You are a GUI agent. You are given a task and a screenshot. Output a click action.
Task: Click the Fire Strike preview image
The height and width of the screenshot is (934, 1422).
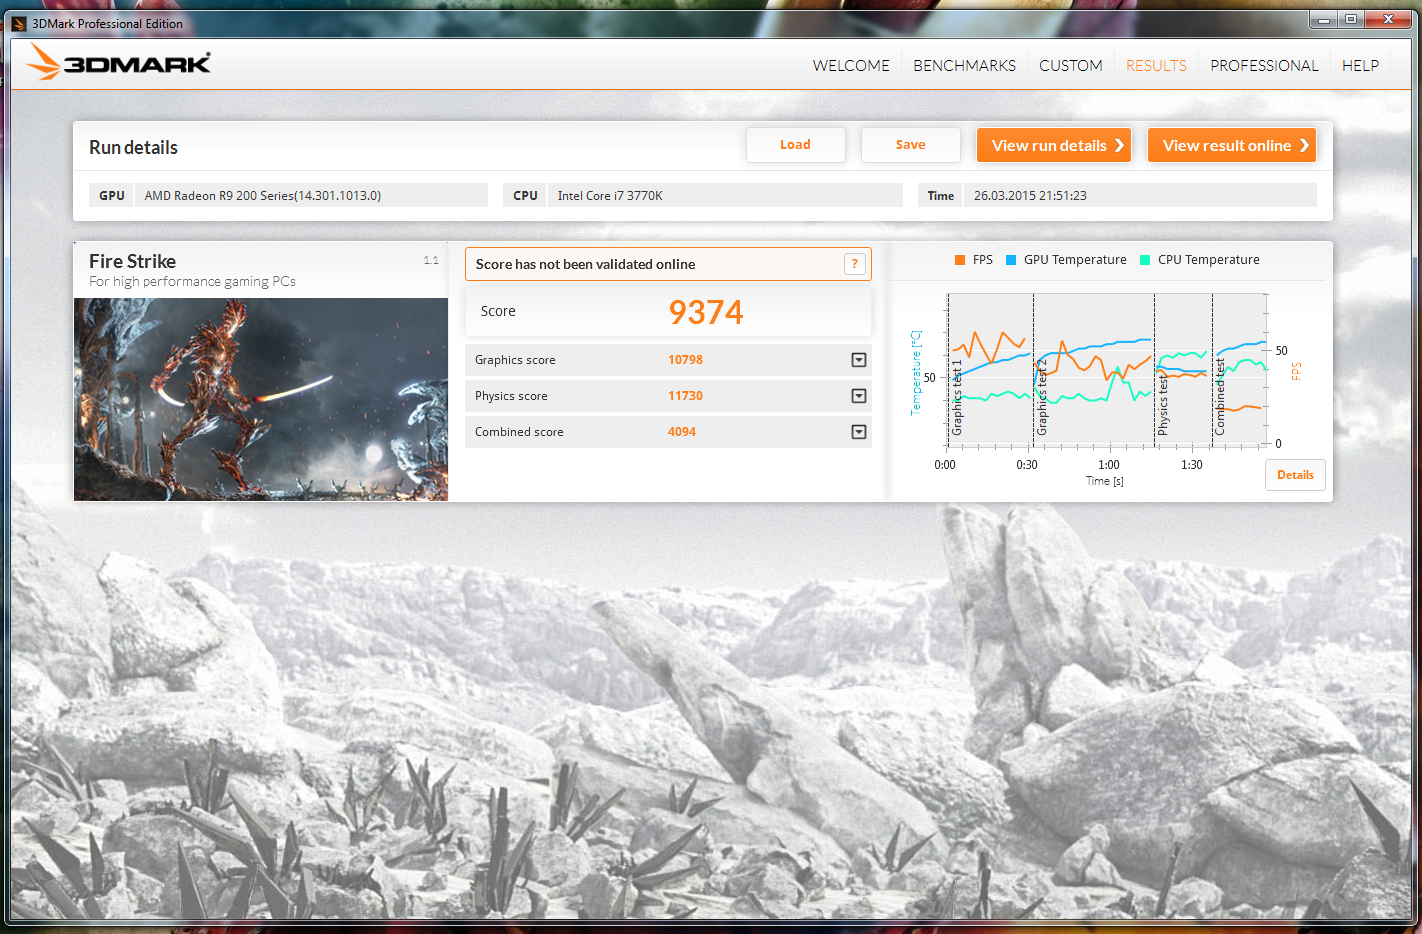pos(261,399)
